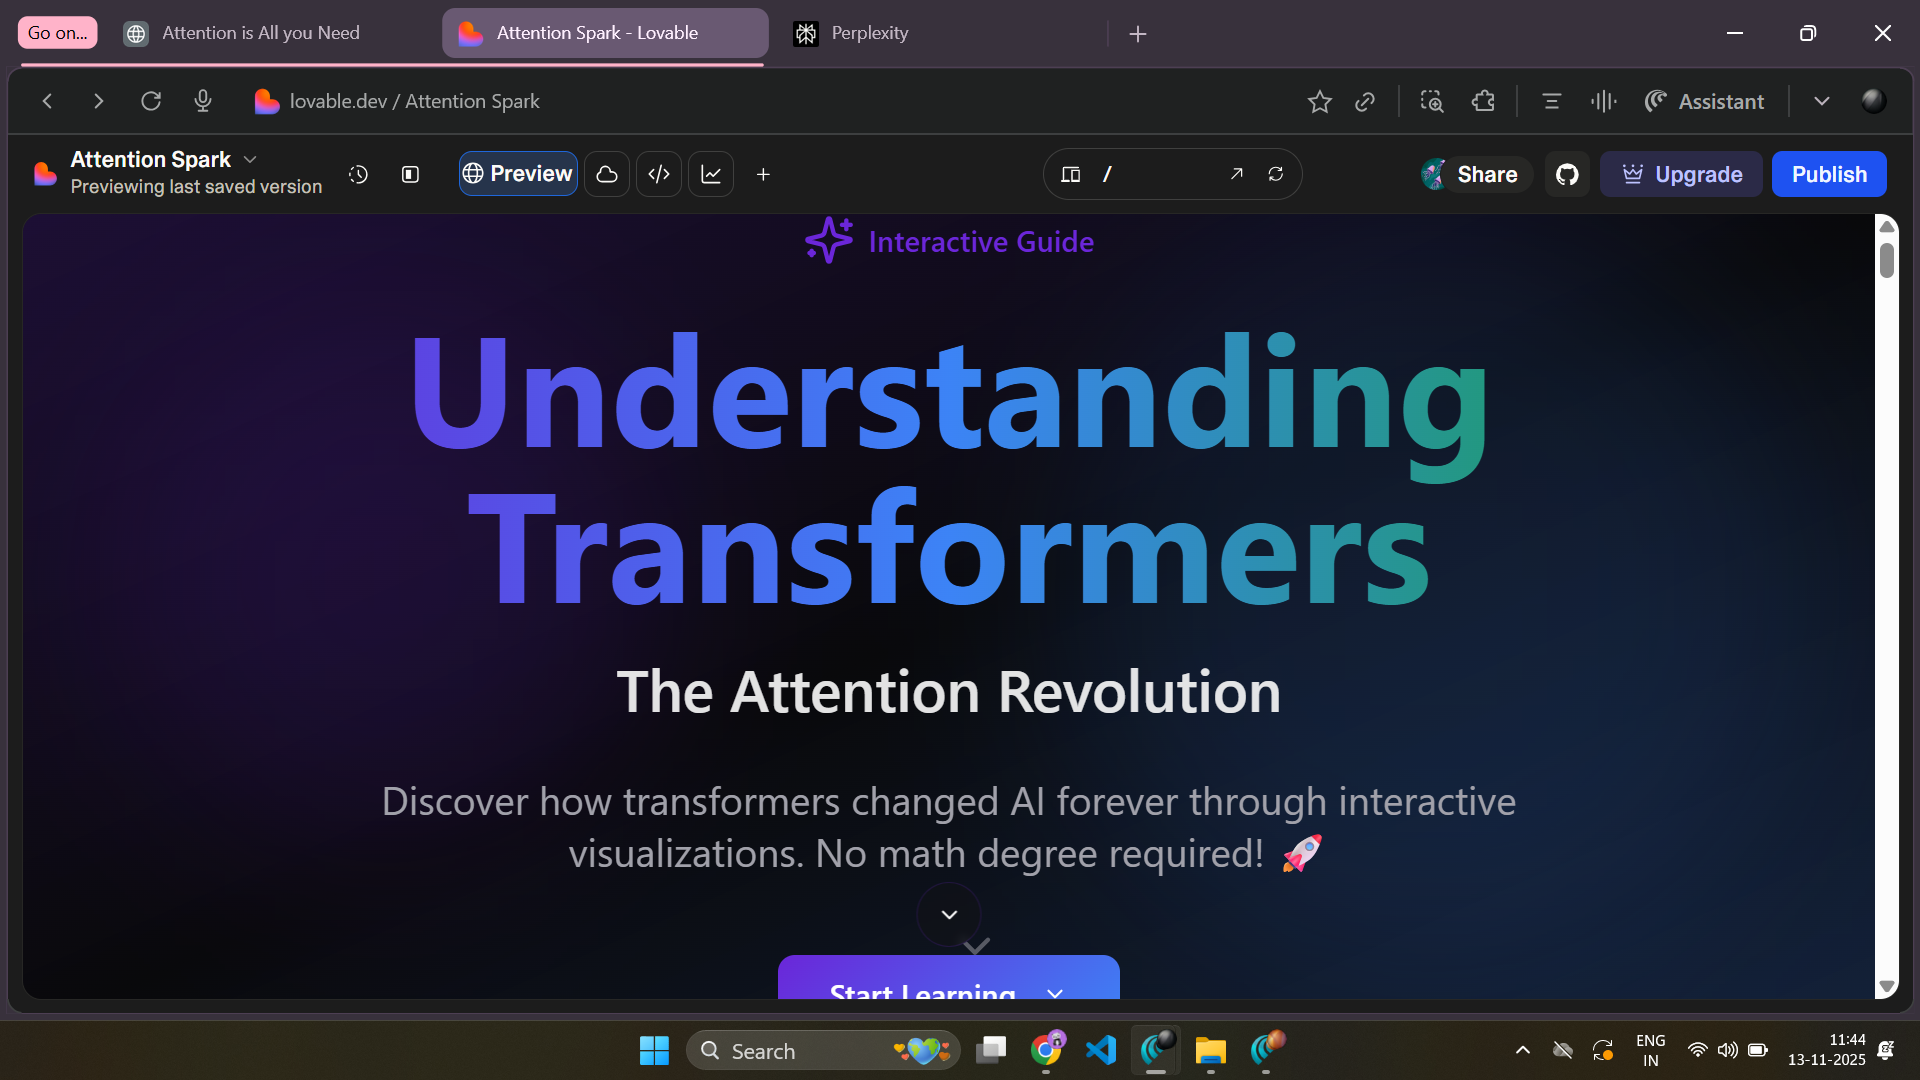
Task: Open the project version history clock icon
Action: (358, 174)
